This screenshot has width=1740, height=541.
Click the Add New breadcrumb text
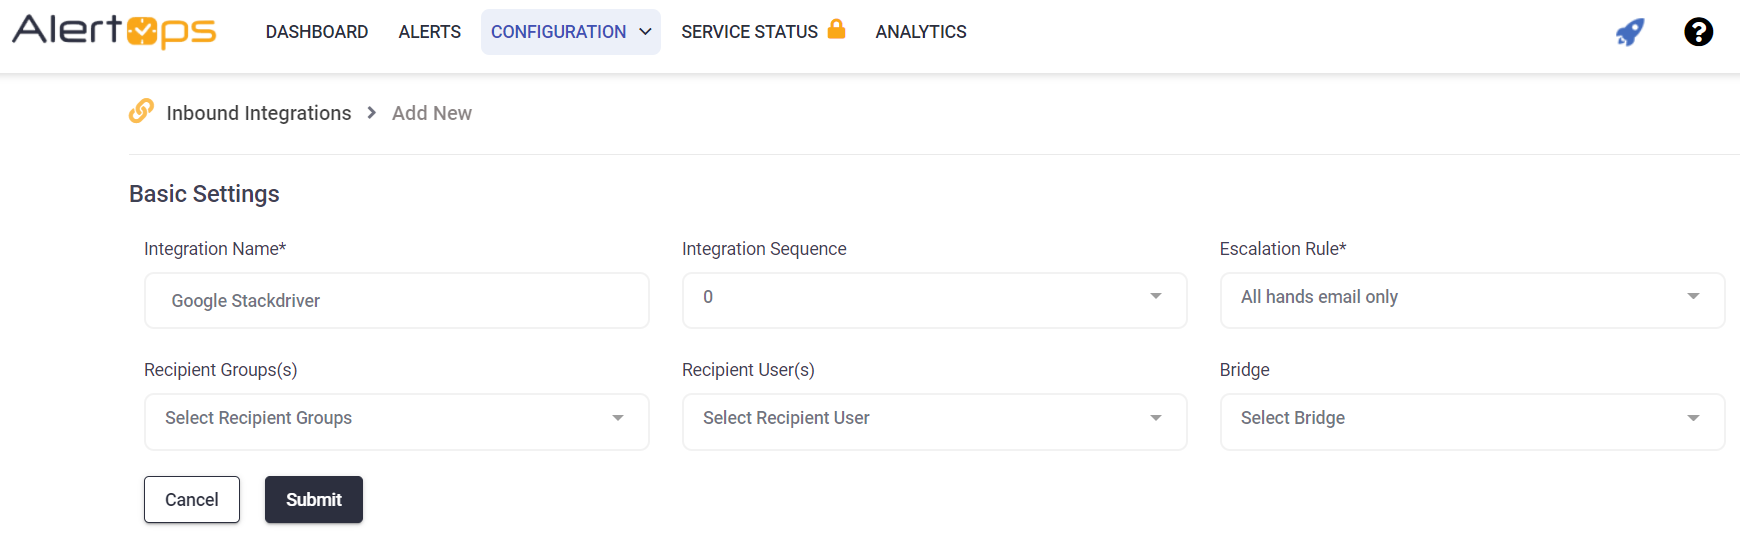(x=431, y=113)
